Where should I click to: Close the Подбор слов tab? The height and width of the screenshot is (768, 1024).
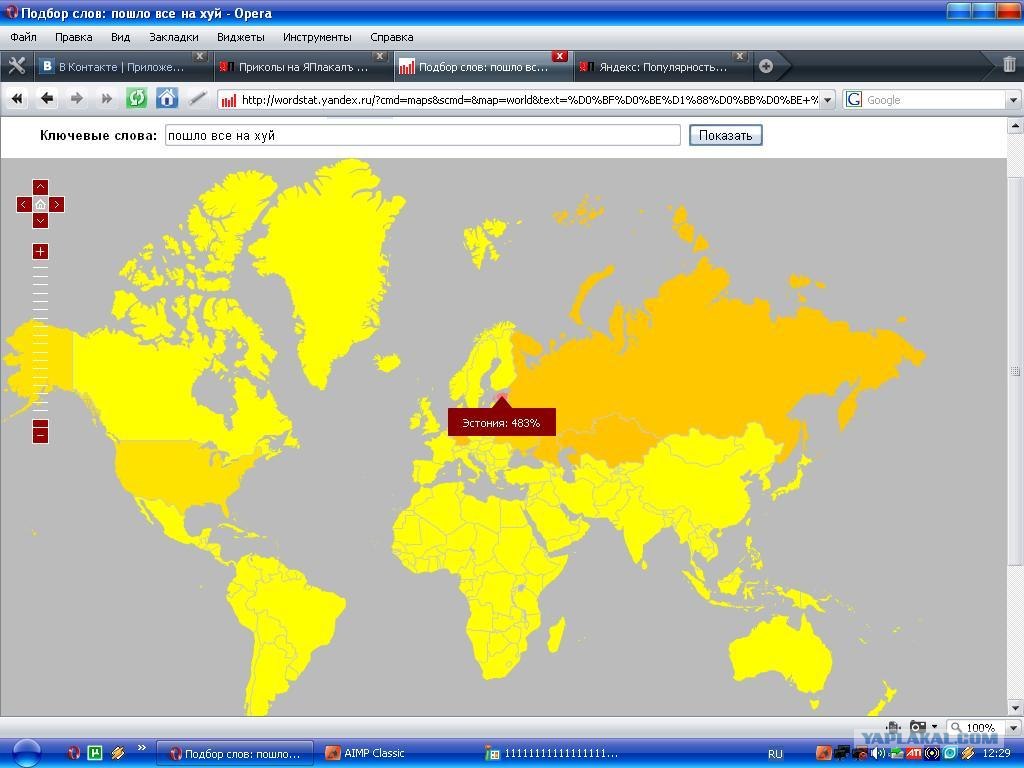[560, 56]
